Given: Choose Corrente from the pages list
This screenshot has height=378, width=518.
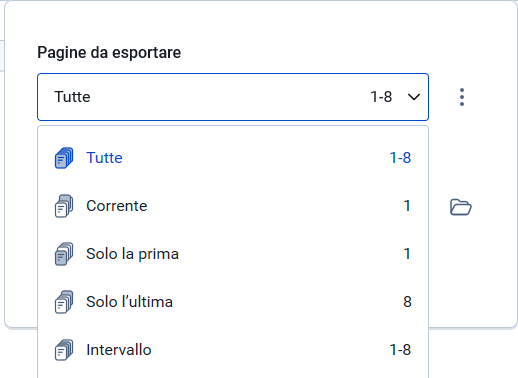Looking at the screenshot, I should pos(233,206).
